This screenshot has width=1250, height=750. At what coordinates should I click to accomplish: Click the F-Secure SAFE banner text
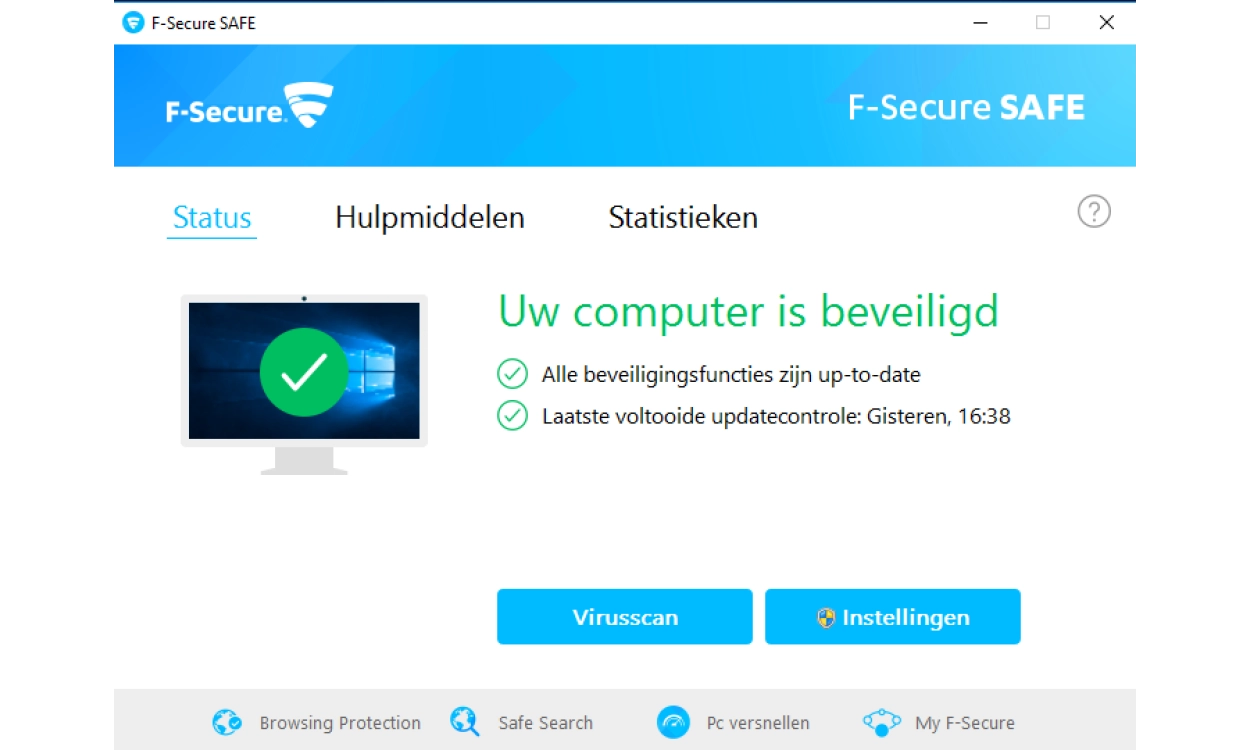pyautogui.click(x=966, y=107)
